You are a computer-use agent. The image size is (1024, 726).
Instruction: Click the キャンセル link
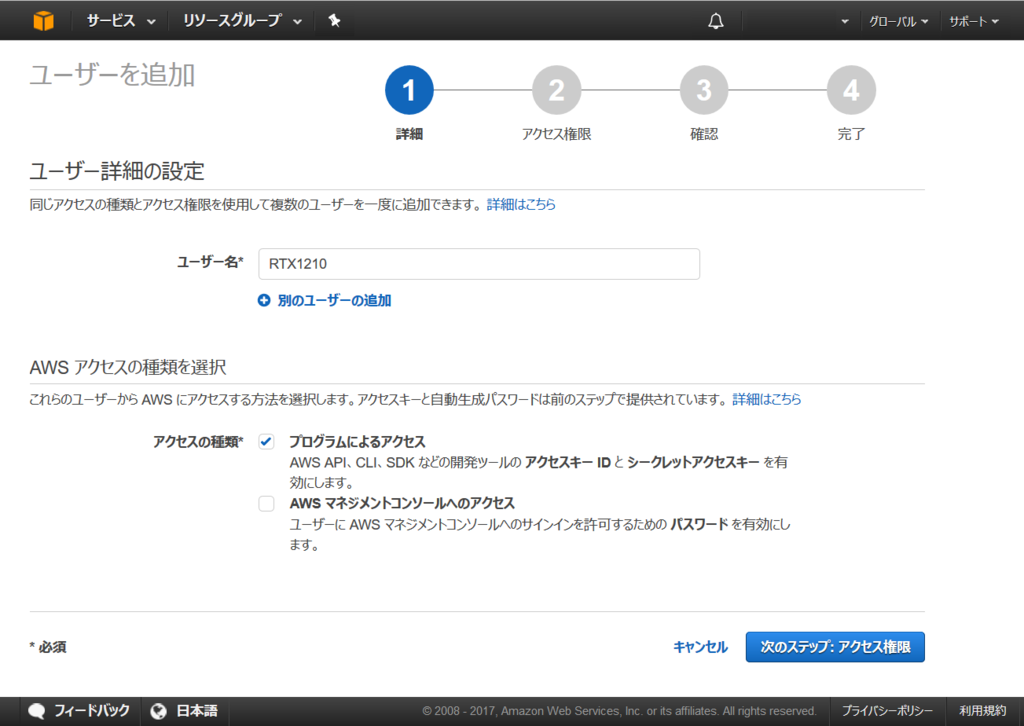pos(700,647)
